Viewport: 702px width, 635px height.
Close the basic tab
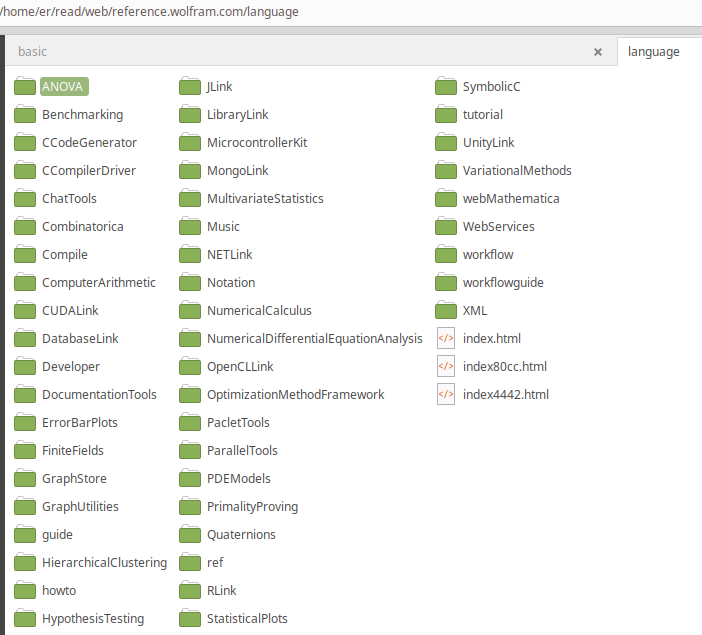(x=598, y=52)
